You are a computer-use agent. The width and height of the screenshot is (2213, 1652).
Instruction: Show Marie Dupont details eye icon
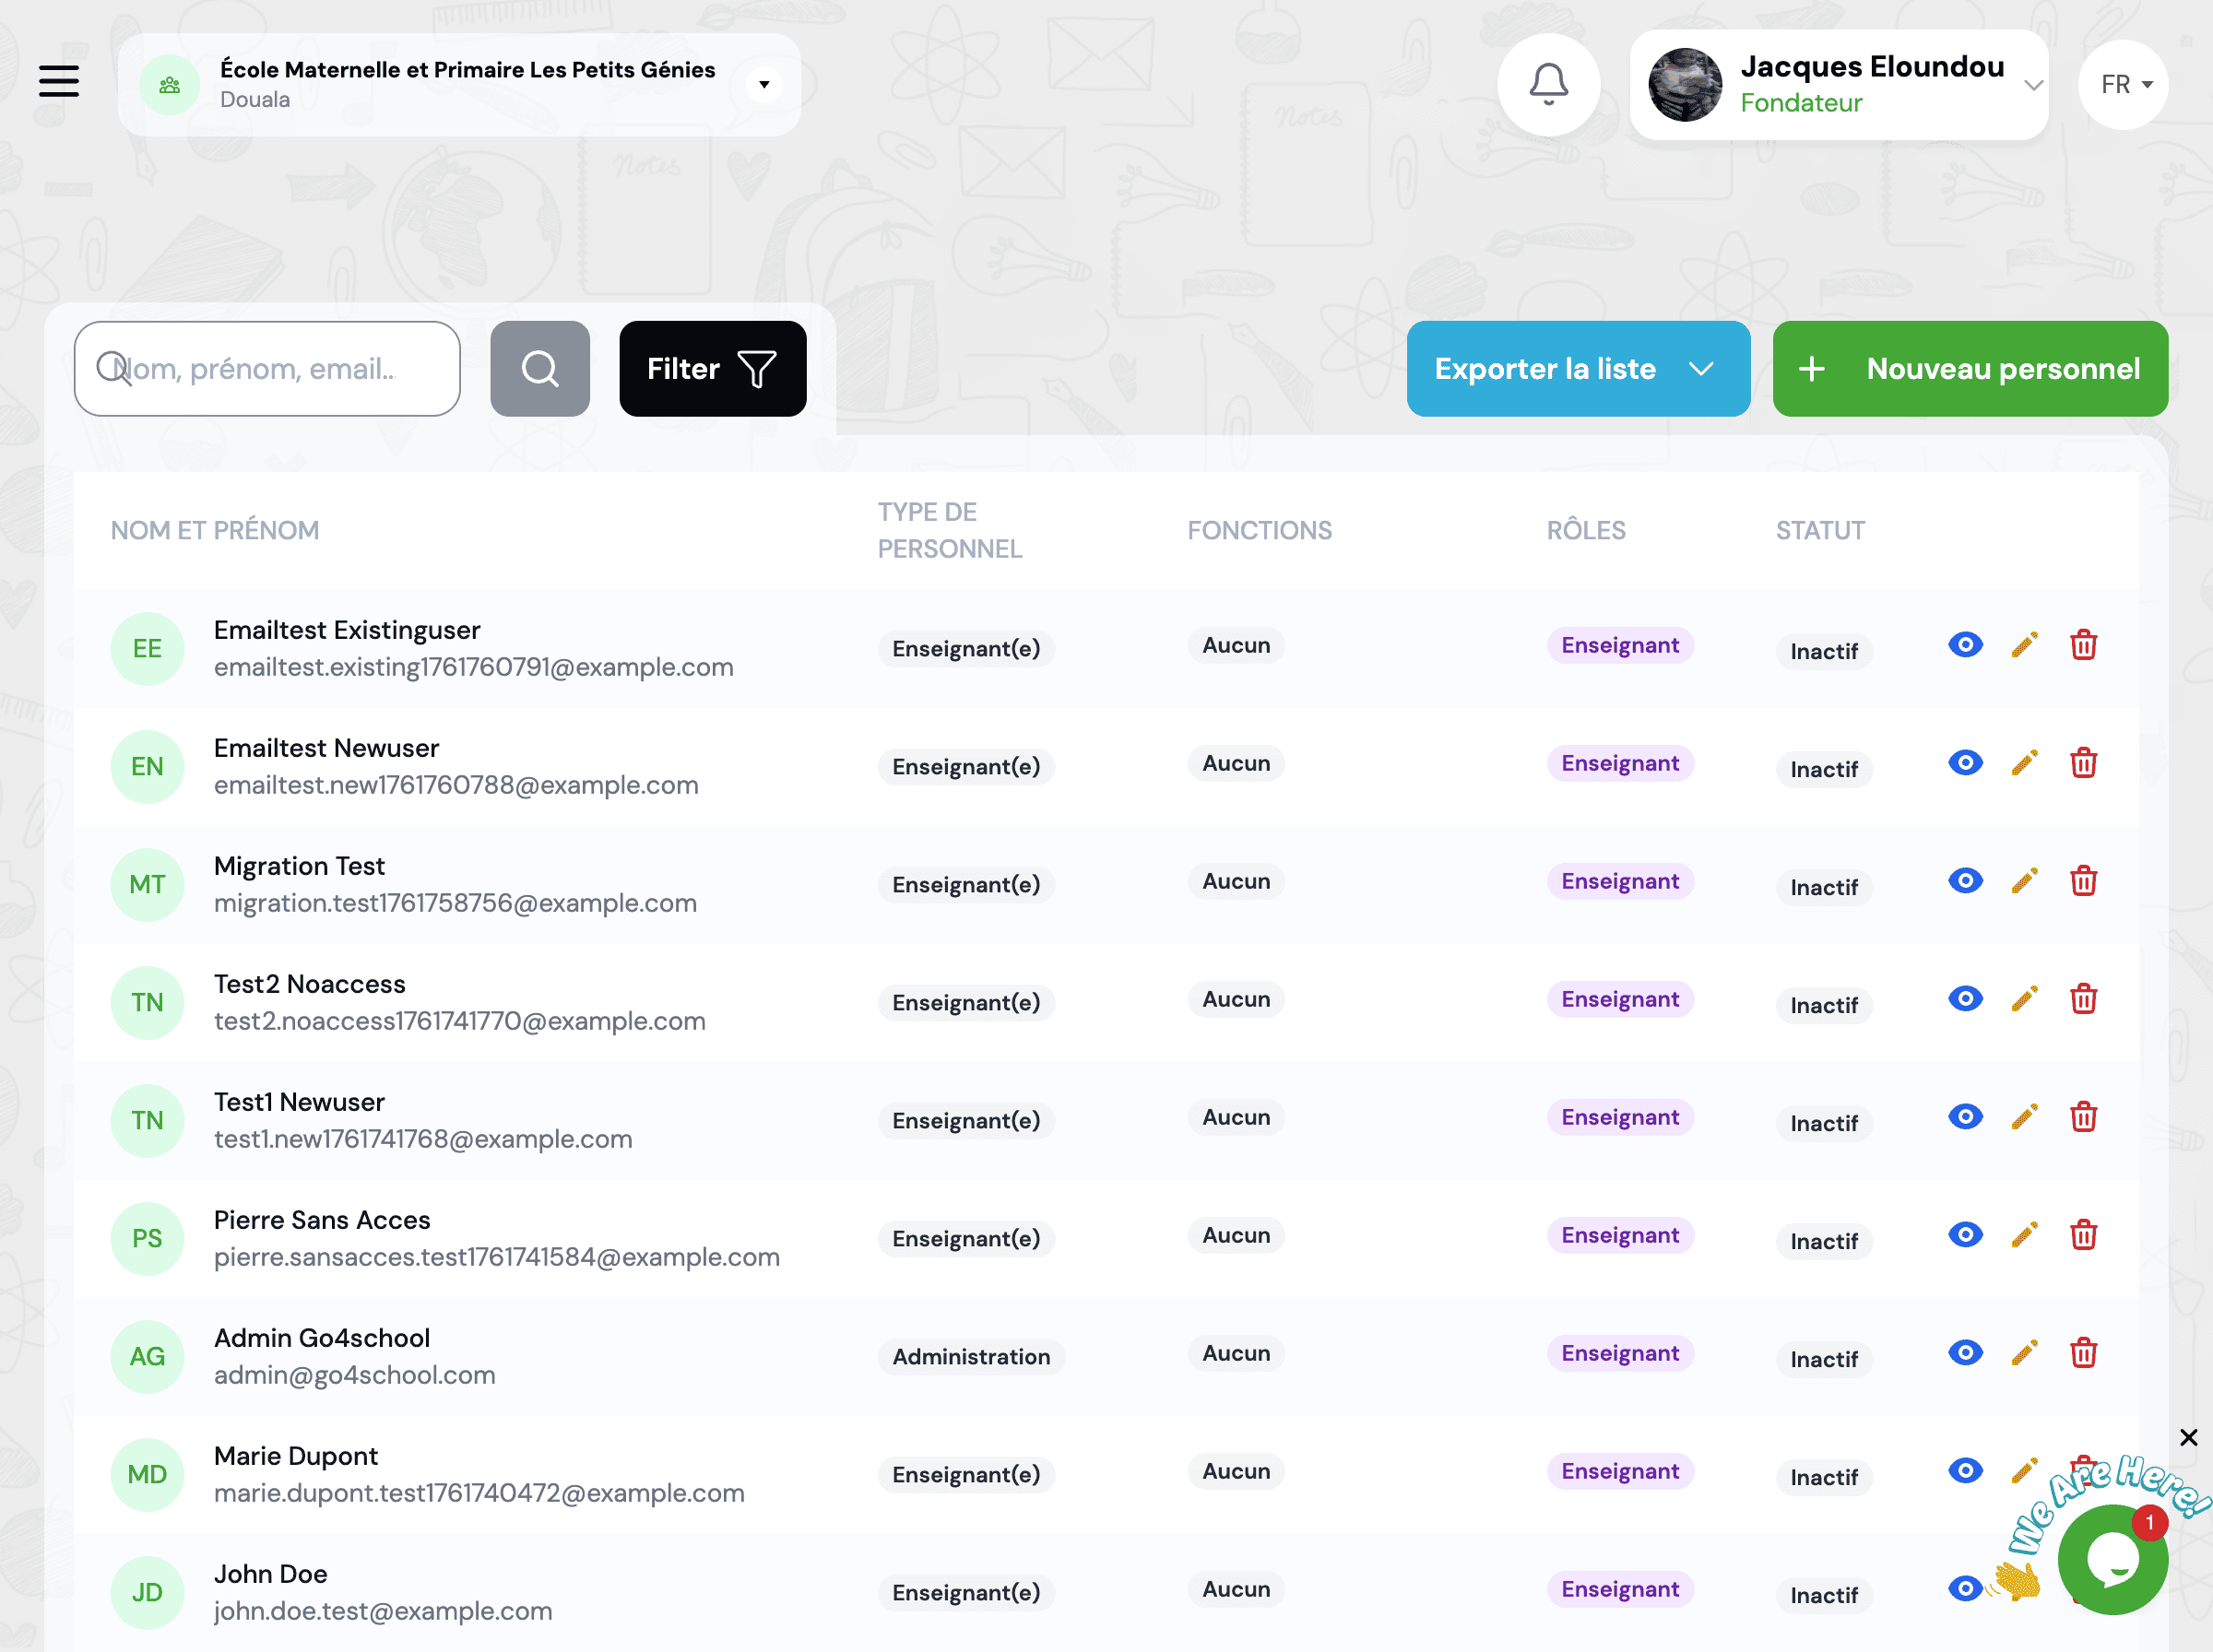click(x=1965, y=1472)
